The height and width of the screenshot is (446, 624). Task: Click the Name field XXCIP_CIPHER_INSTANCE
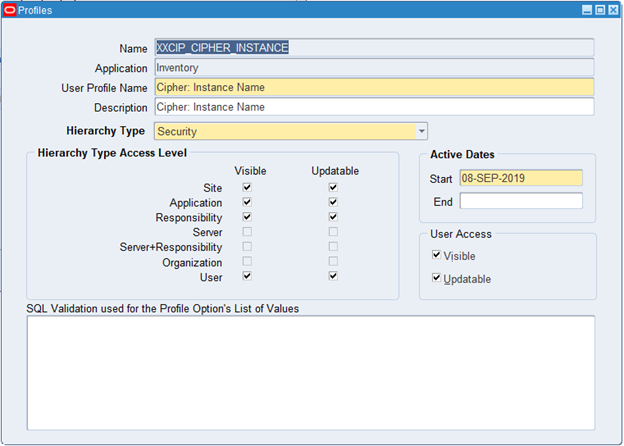click(373, 47)
